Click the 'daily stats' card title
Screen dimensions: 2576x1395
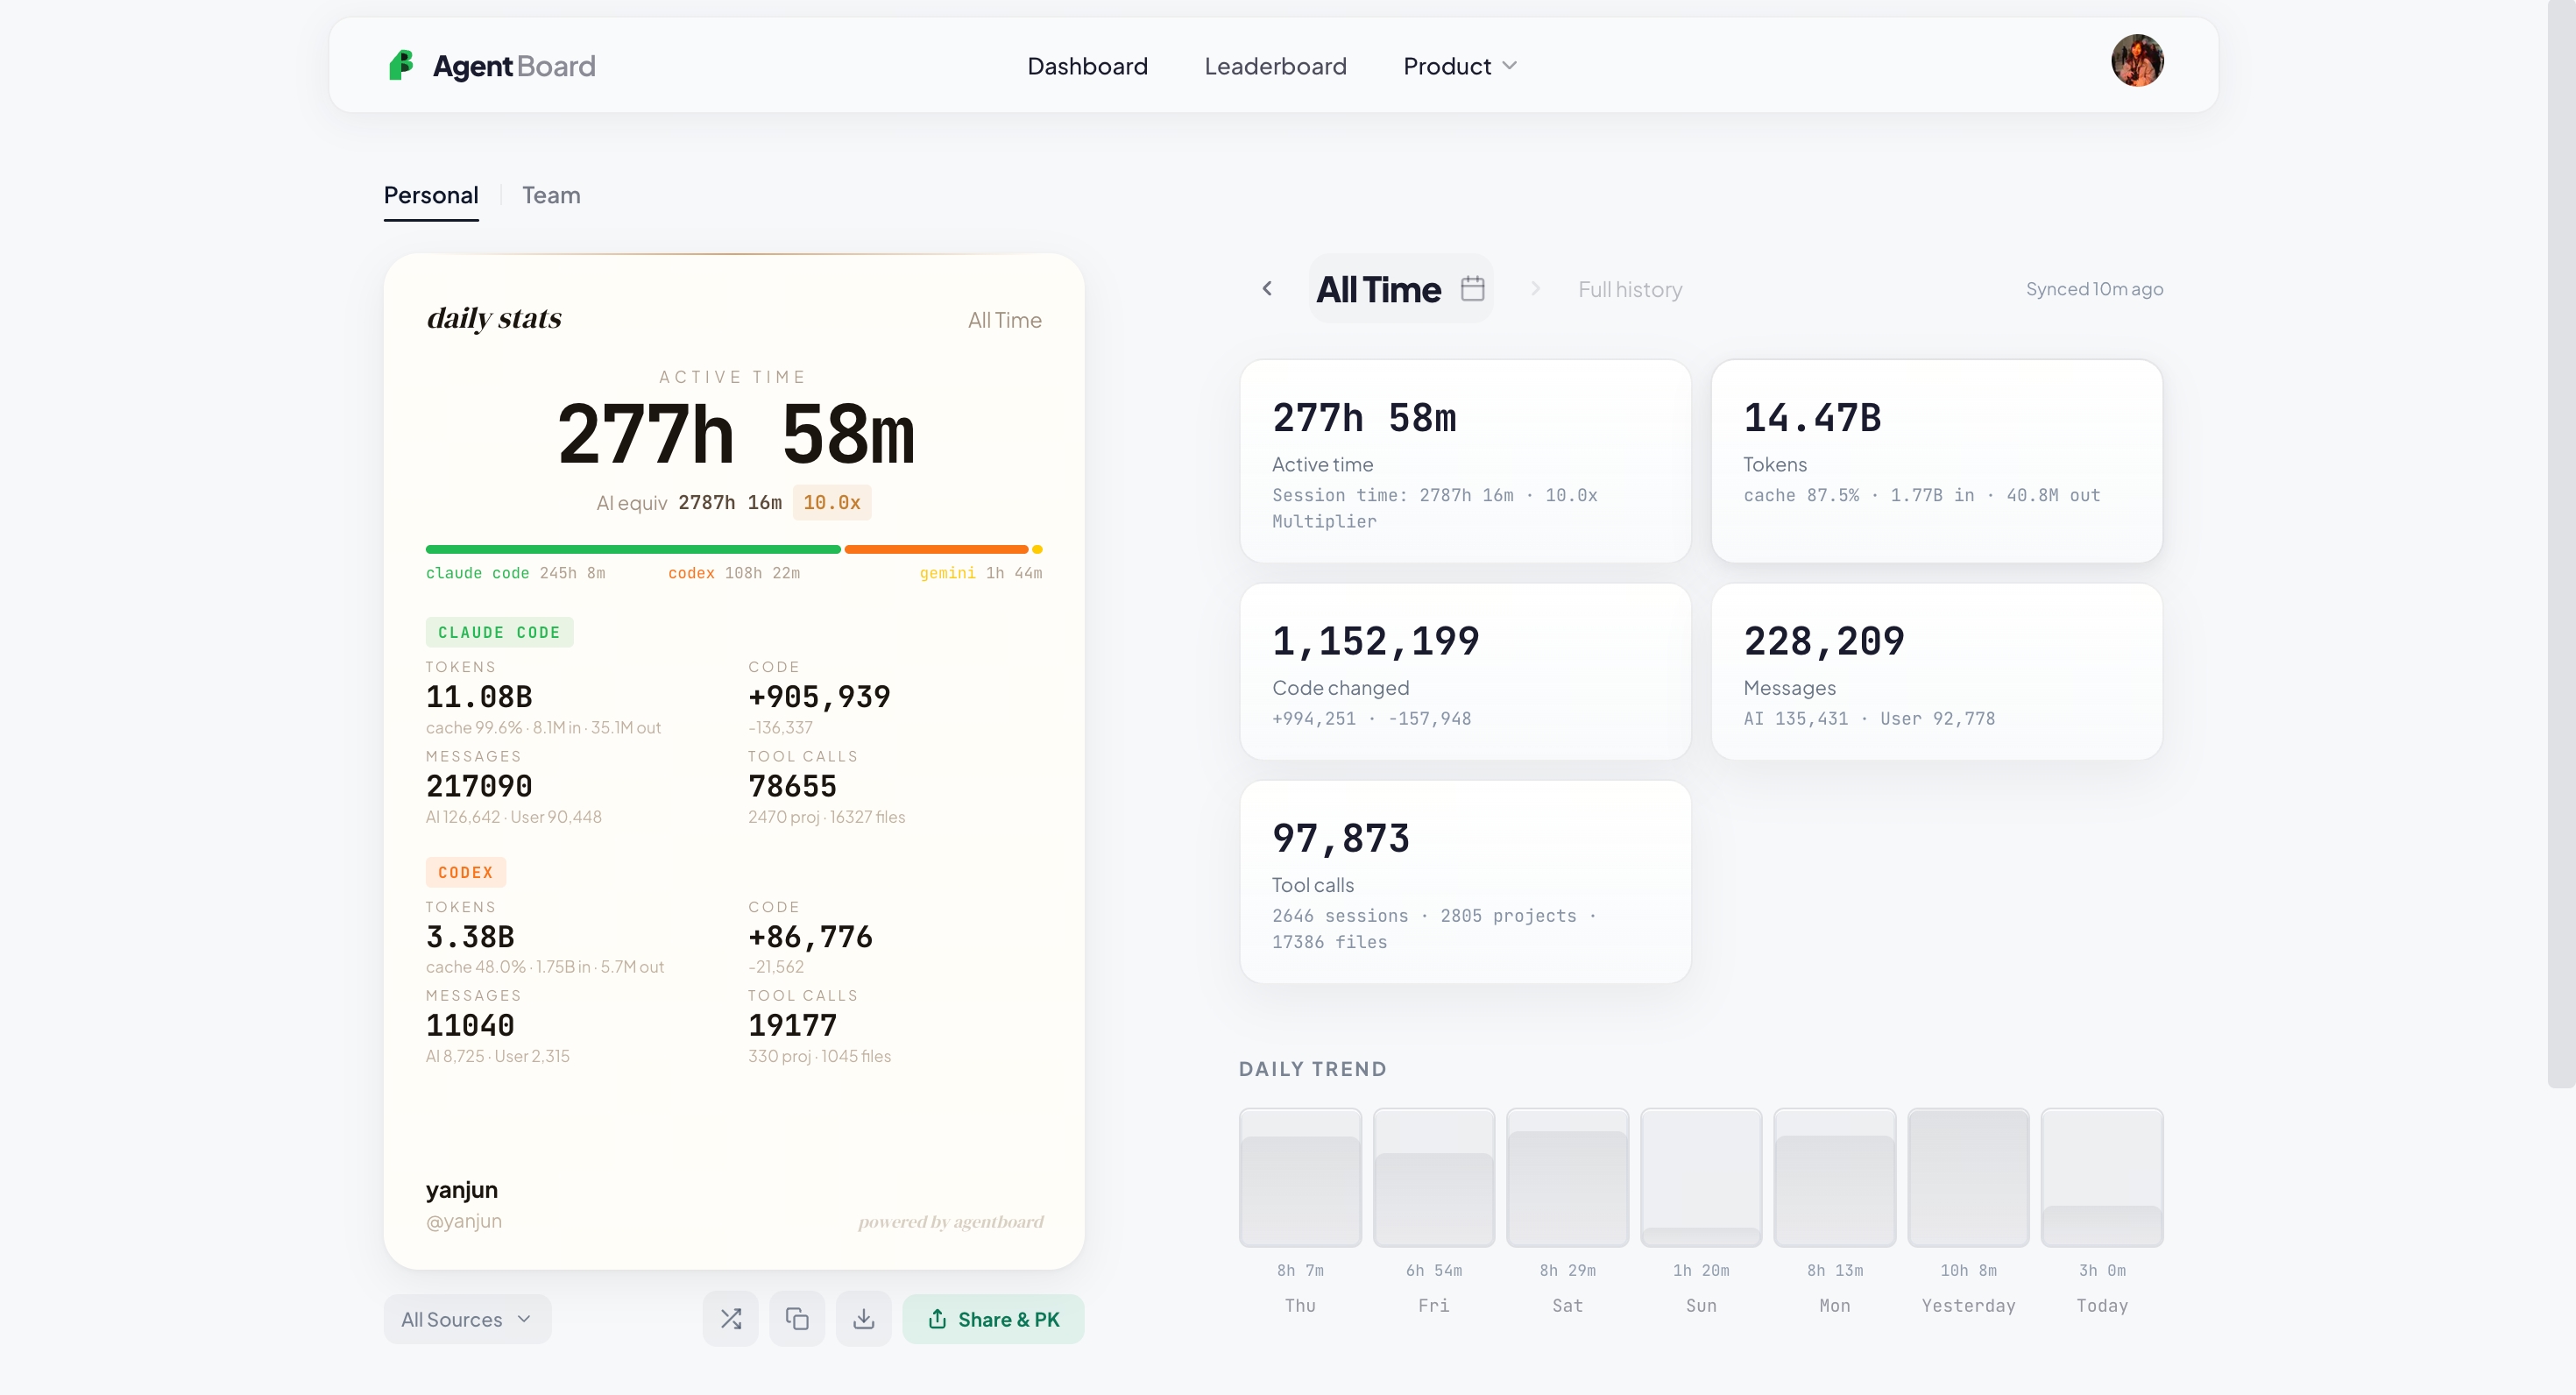(494, 318)
